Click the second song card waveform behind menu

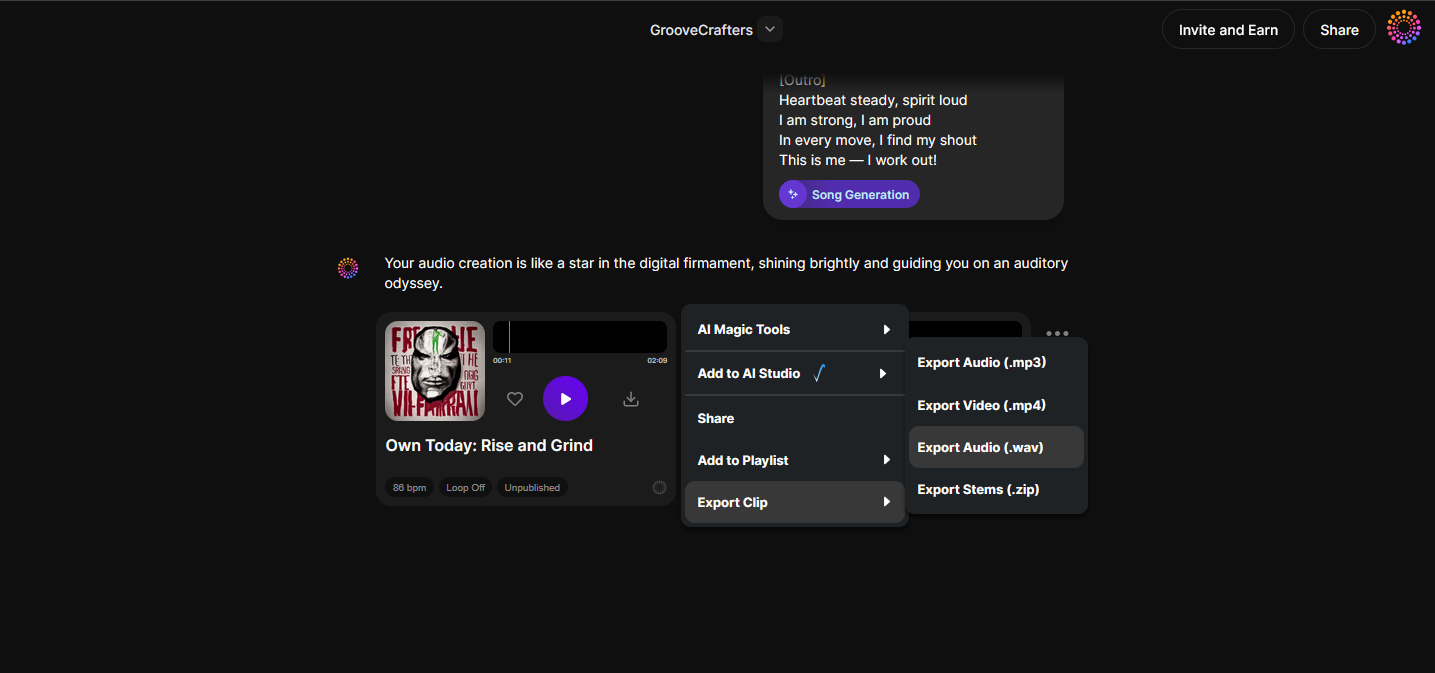click(965, 330)
